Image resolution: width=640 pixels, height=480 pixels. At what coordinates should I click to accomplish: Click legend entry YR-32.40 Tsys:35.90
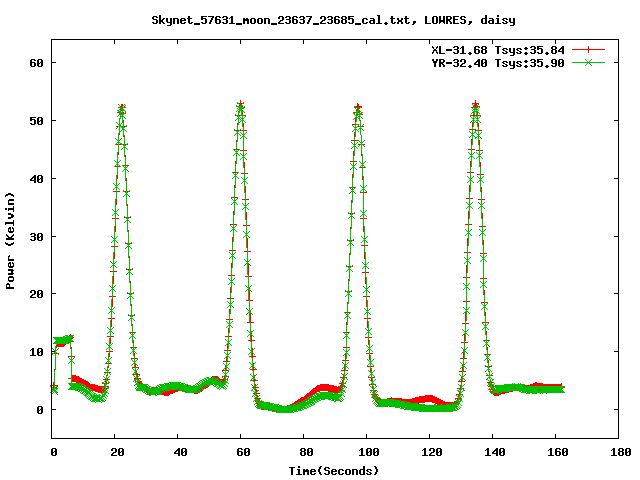pos(498,63)
